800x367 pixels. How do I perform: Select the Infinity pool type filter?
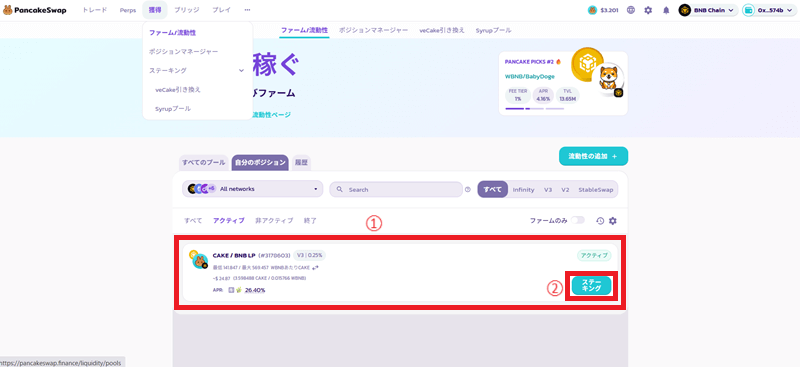tap(523, 189)
